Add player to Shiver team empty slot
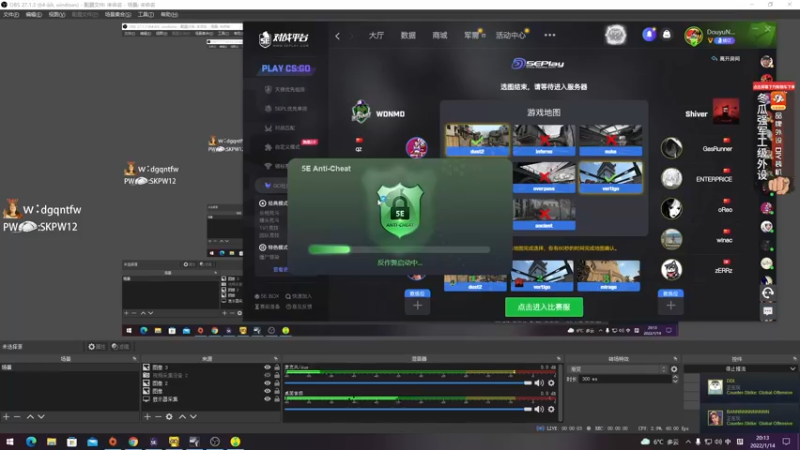 [x=670, y=306]
